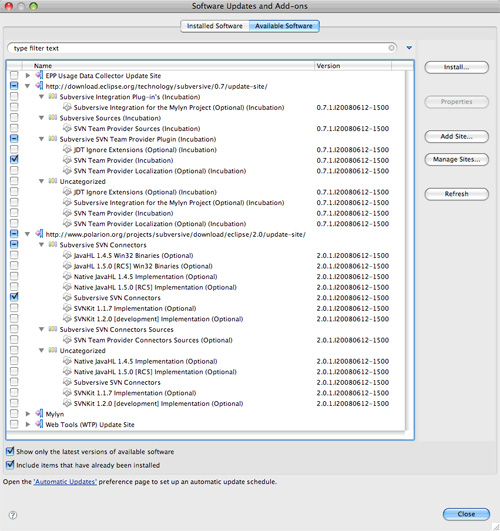
Task: Sort by the Version column header
Action: click(x=353, y=66)
